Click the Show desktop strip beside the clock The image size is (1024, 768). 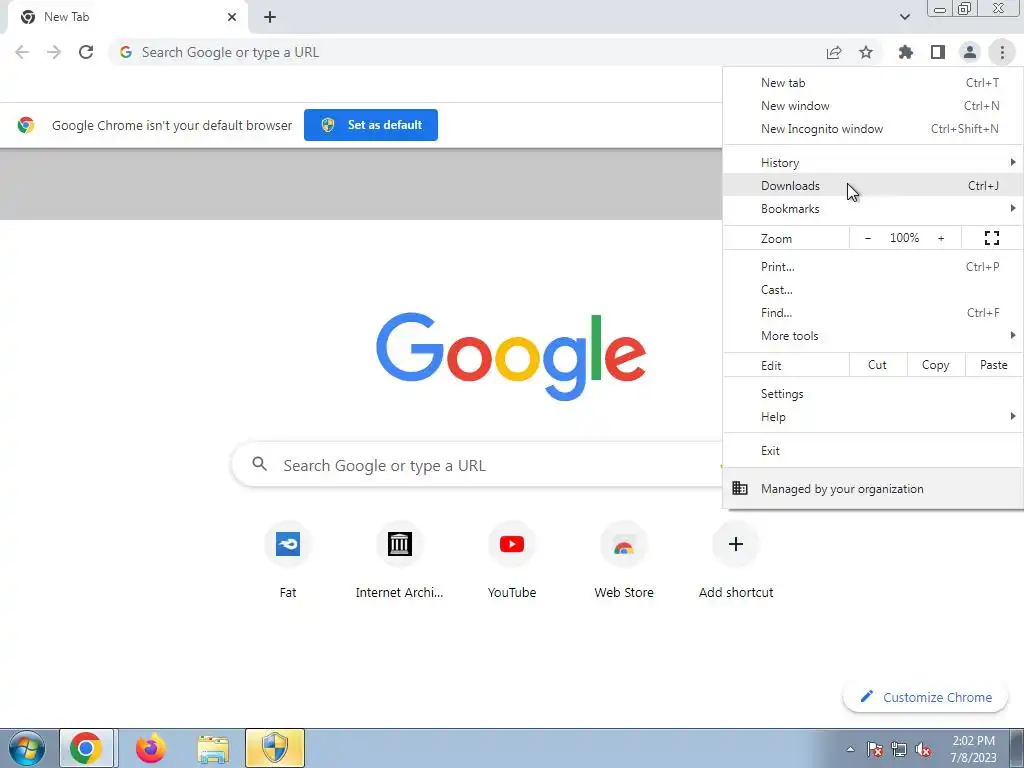click(x=1017, y=748)
